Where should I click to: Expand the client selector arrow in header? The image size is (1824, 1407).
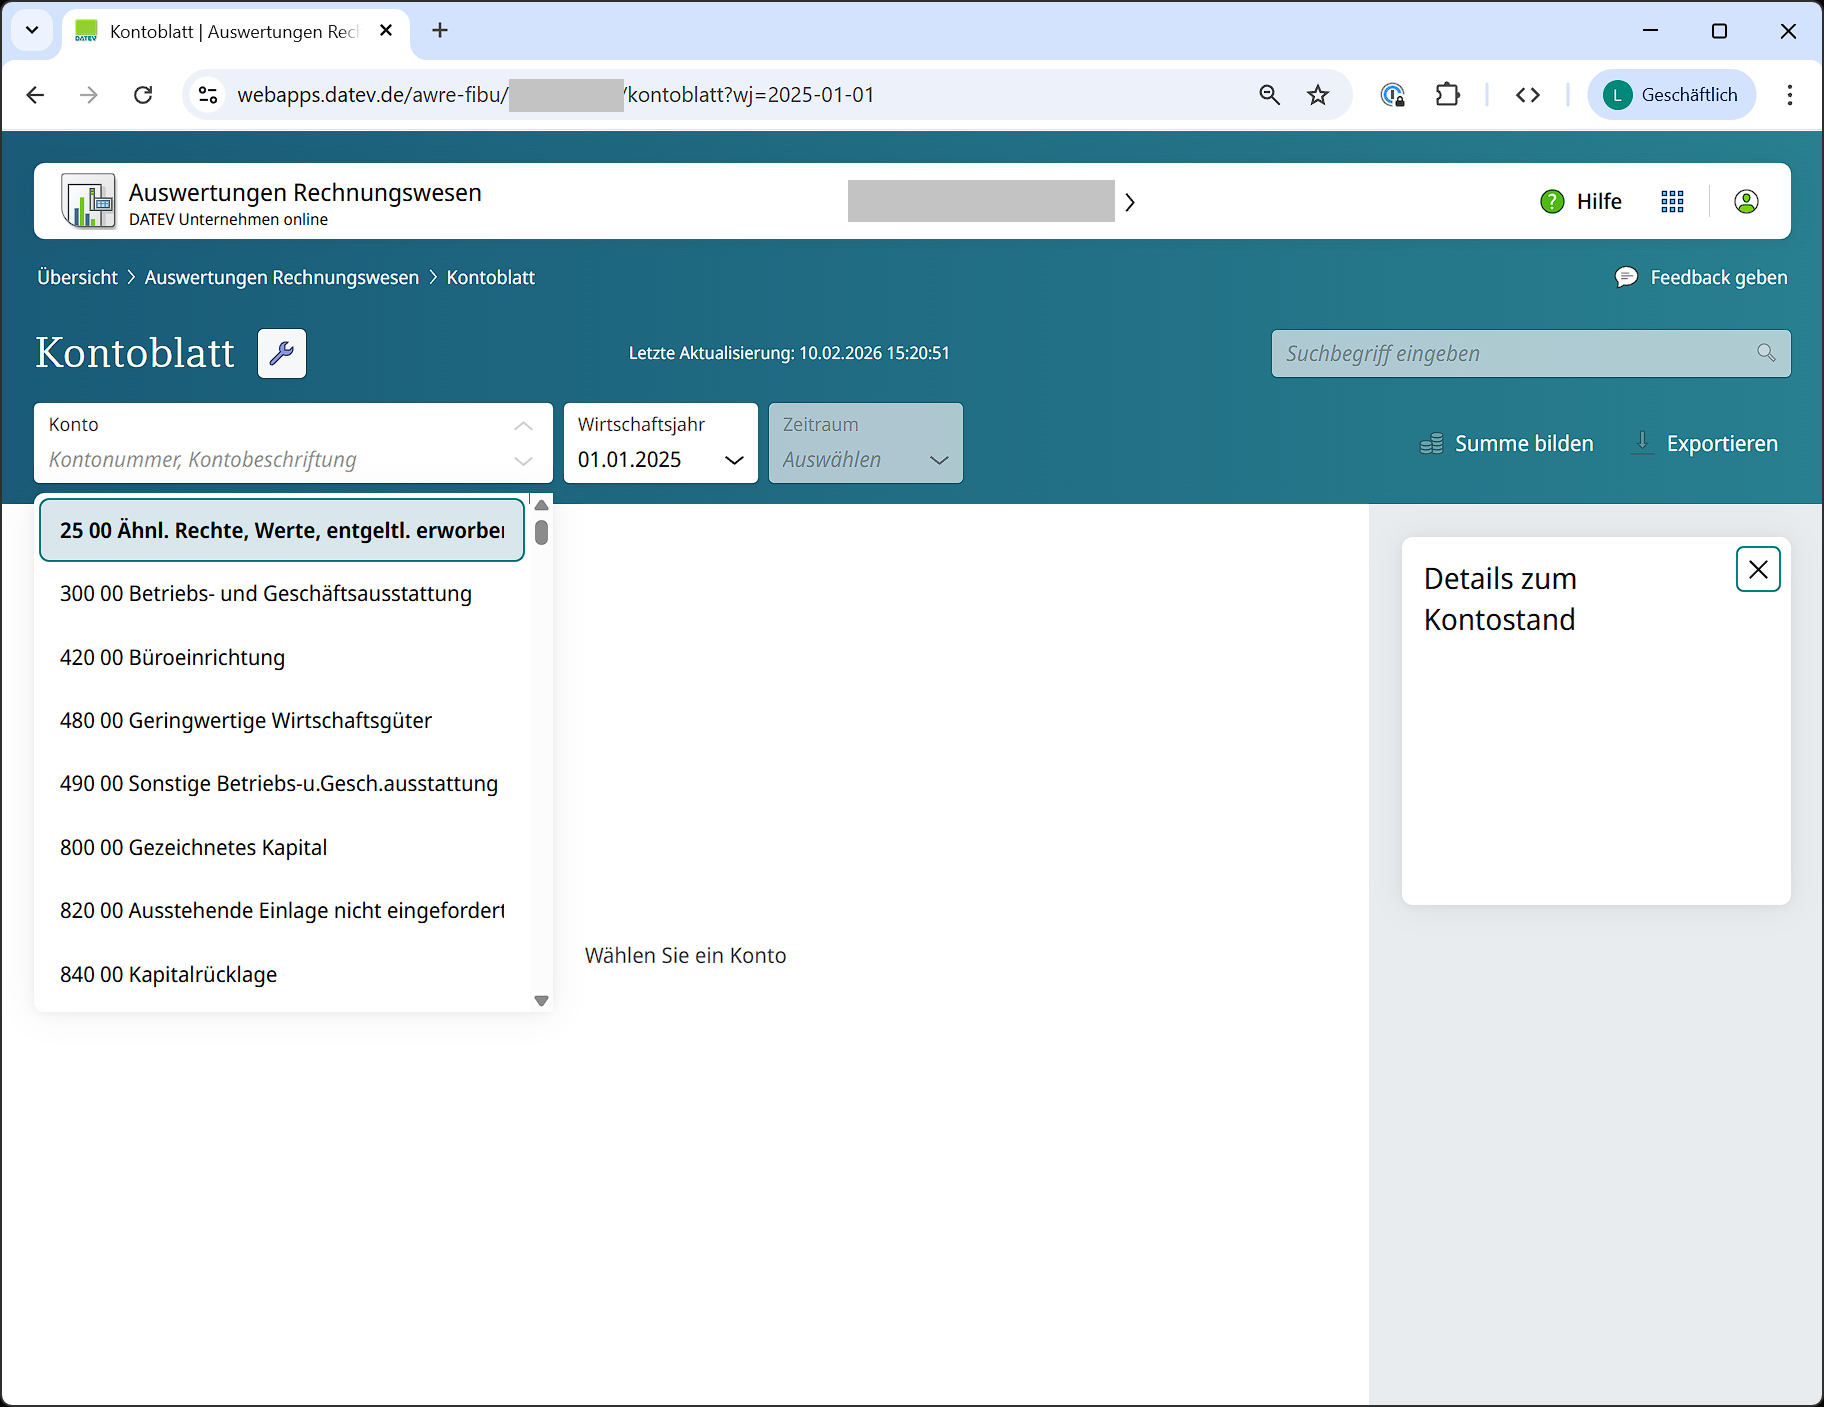point(1130,202)
